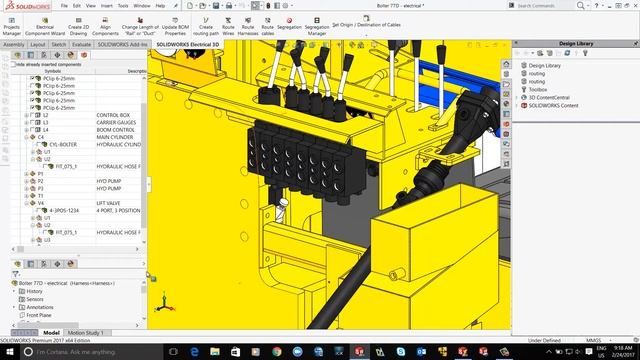Run the Route Wires command
The width and height of the screenshot is (640, 360).
click(228, 27)
